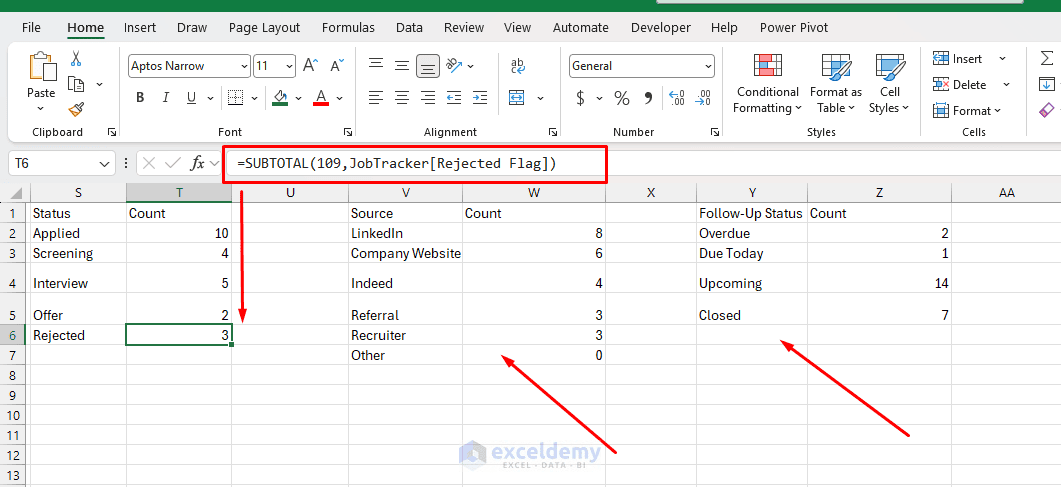Open the File tab
The width and height of the screenshot is (1061, 487).
pos(31,28)
